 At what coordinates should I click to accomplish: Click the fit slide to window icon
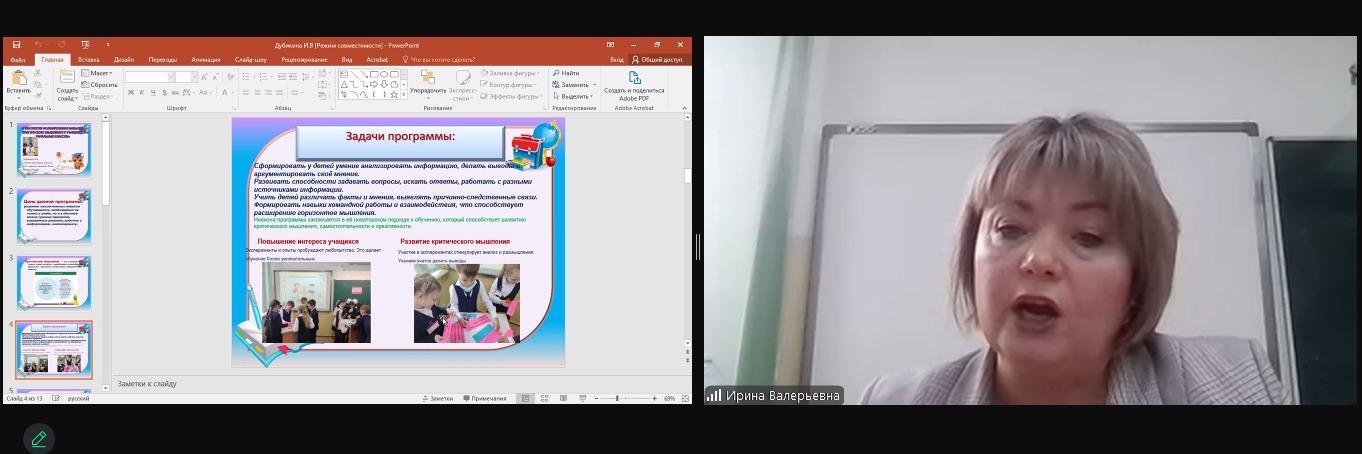[685, 398]
